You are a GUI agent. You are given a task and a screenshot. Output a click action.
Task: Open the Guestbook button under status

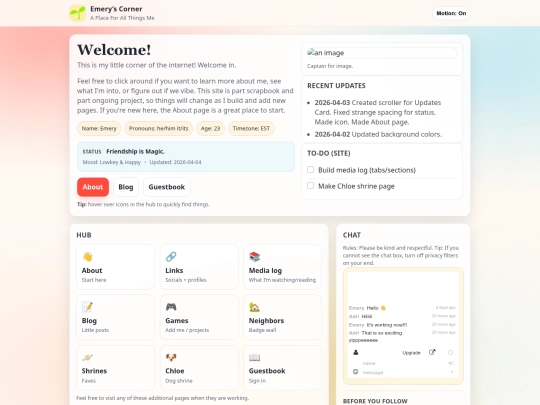click(167, 187)
